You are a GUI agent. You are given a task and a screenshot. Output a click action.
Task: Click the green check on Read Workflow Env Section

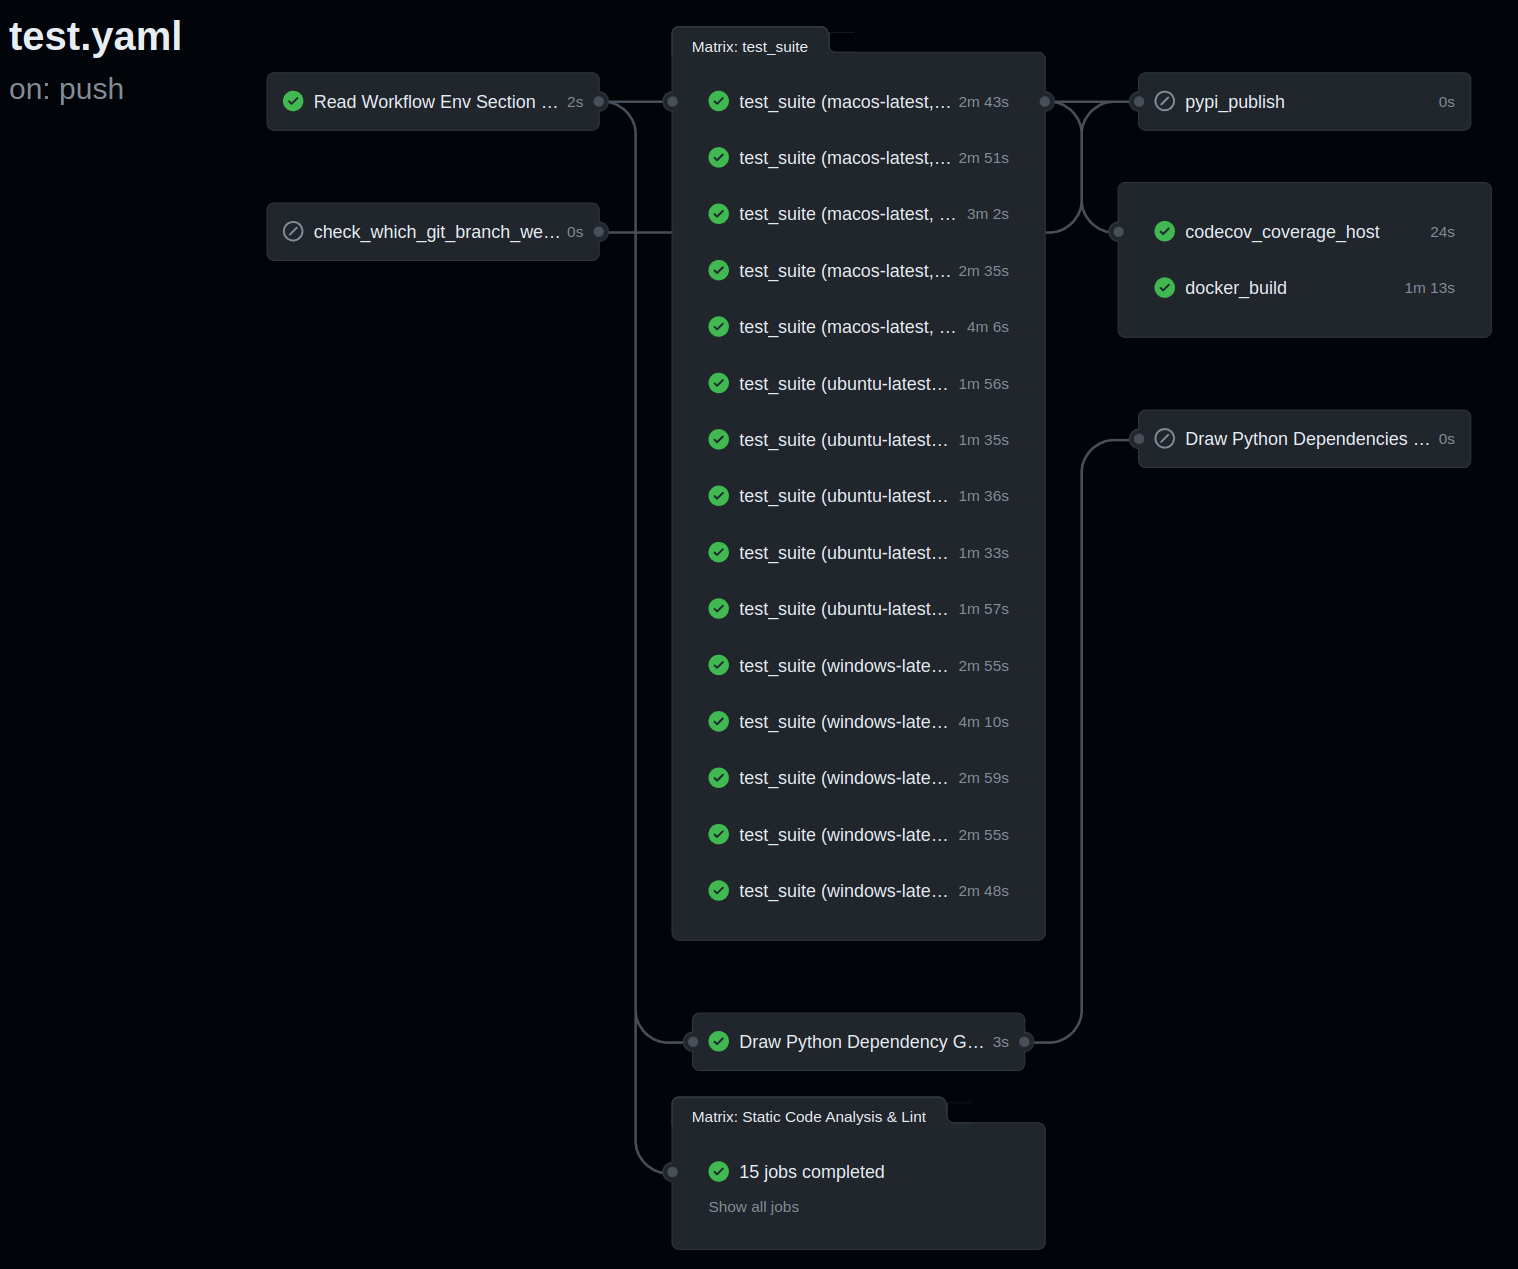pyautogui.click(x=293, y=101)
